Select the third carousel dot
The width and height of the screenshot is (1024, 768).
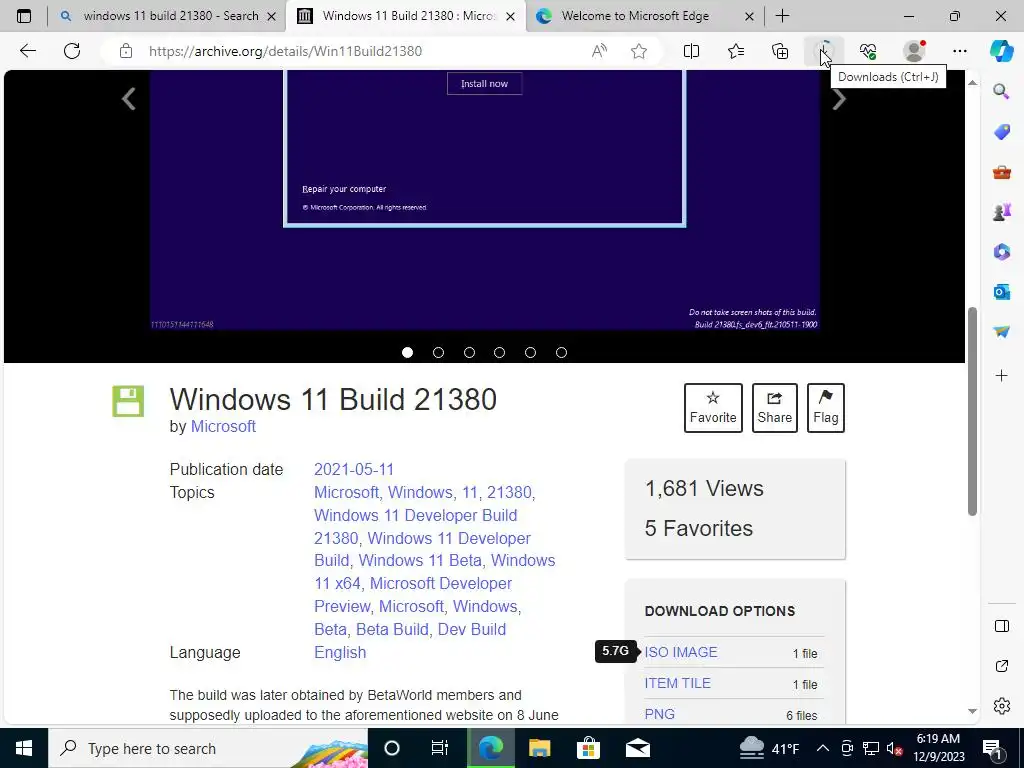(469, 353)
